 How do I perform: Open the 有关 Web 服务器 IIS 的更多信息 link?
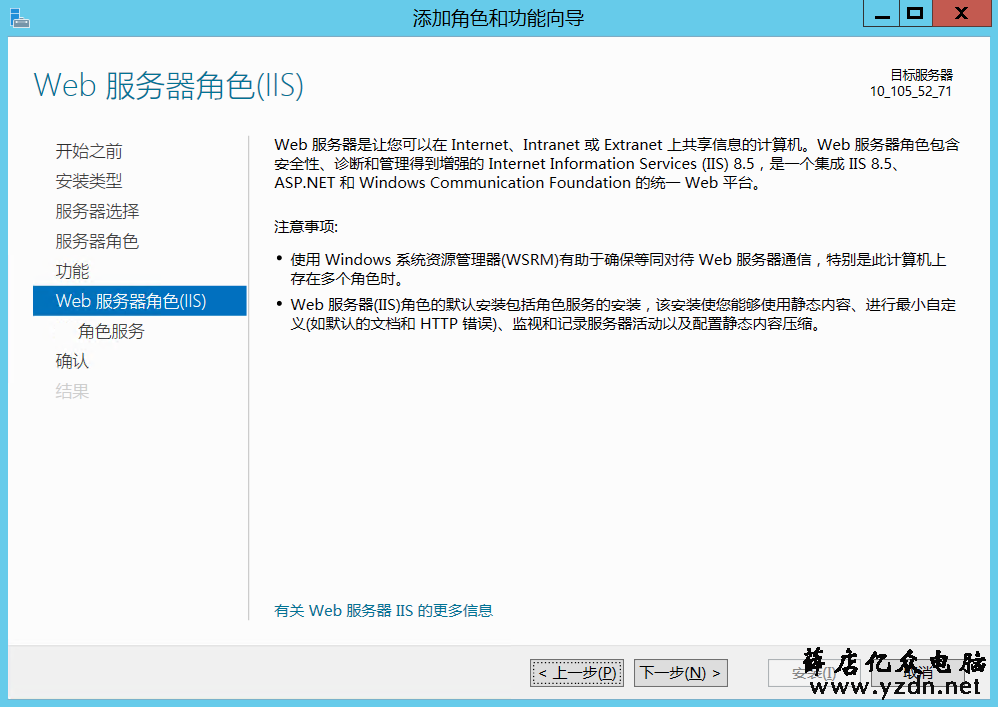coord(383,610)
